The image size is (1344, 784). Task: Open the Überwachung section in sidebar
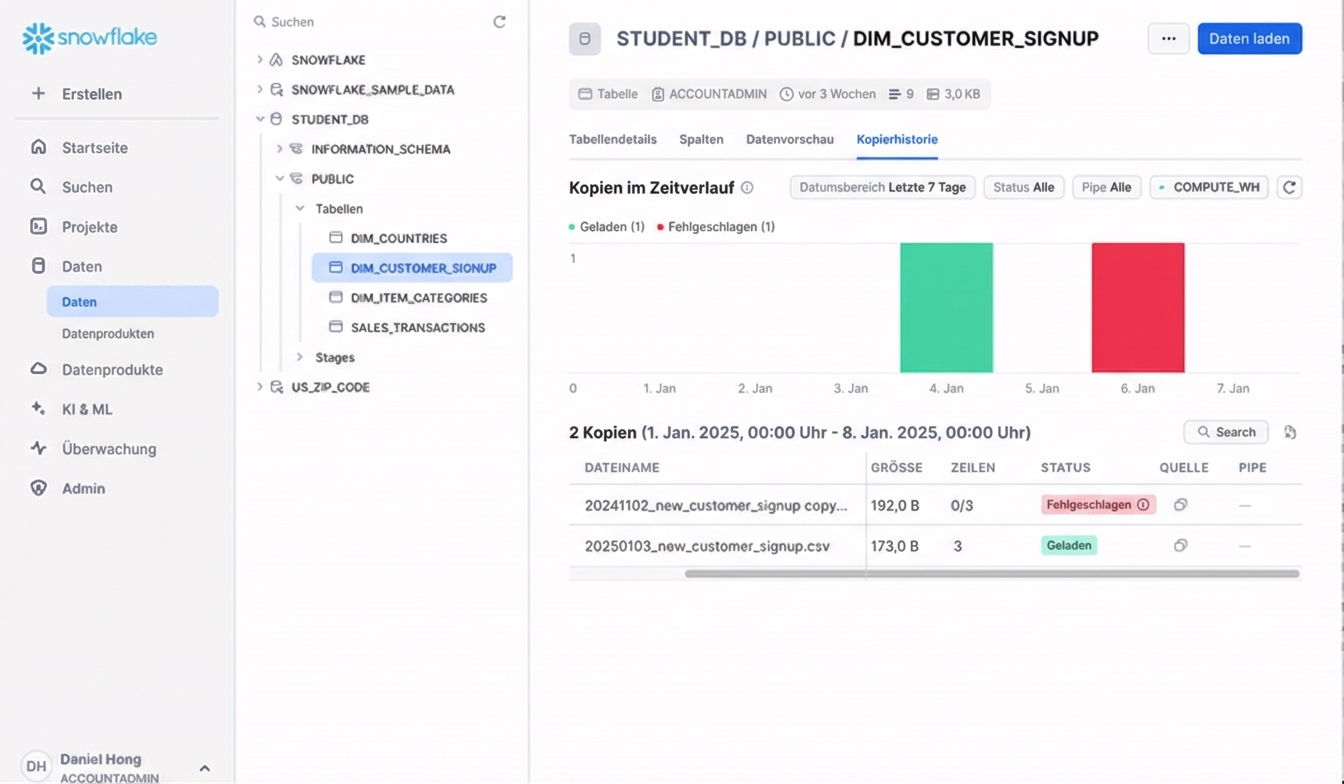108,449
